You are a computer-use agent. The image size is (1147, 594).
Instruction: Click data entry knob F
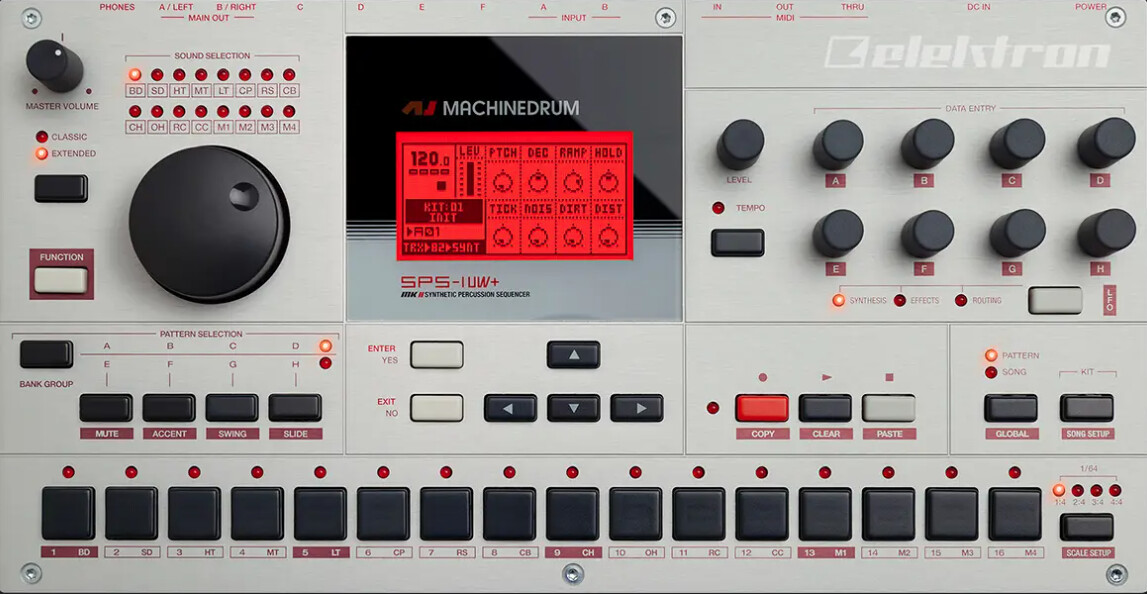coord(928,233)
